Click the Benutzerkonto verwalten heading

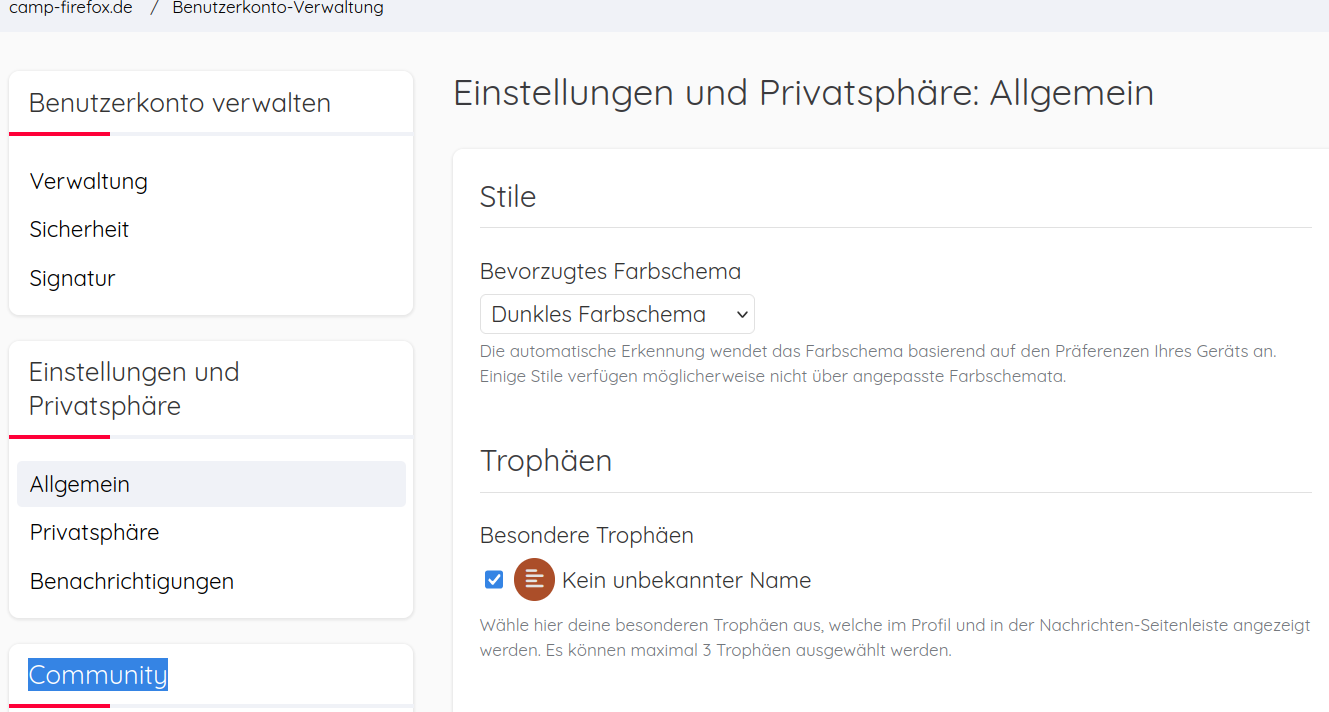point(180,103)
